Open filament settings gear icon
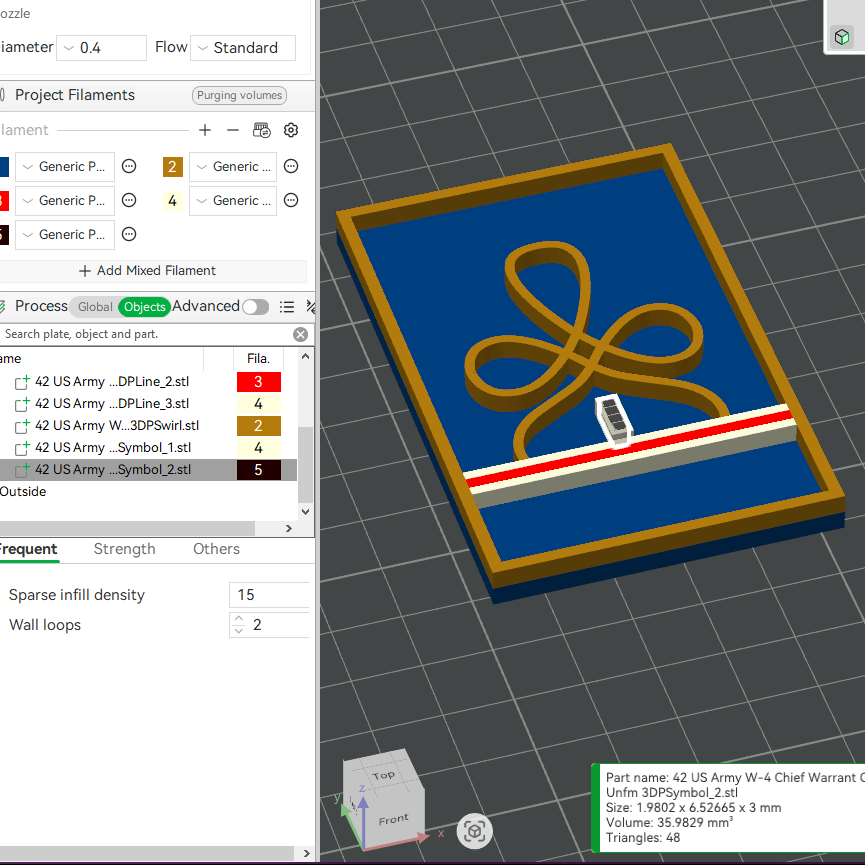Image resolution: width=865 pixels, height=865 pixels. coord(291,130)
